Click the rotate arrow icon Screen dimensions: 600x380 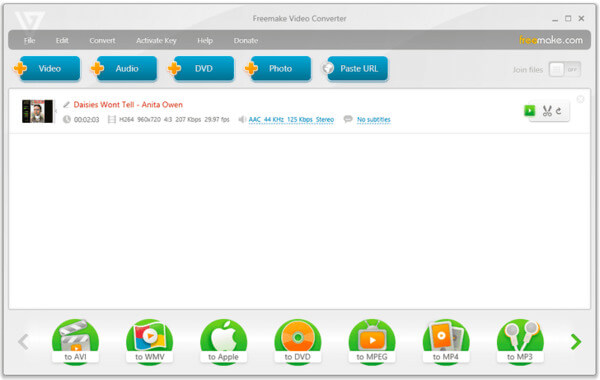[559, 111]
